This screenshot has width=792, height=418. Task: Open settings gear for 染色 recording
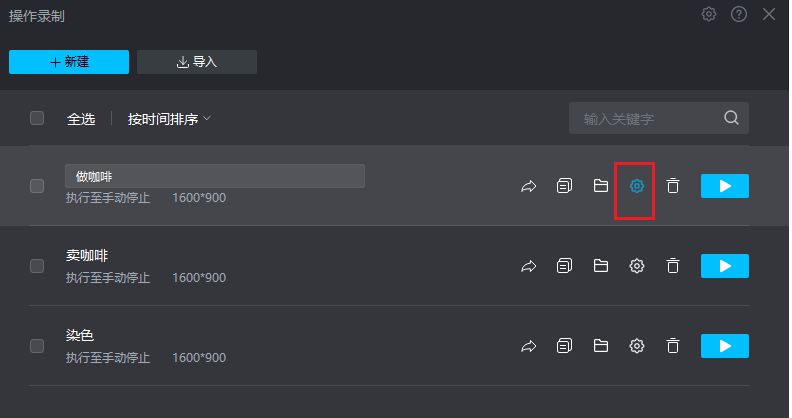tap(636, 346)
